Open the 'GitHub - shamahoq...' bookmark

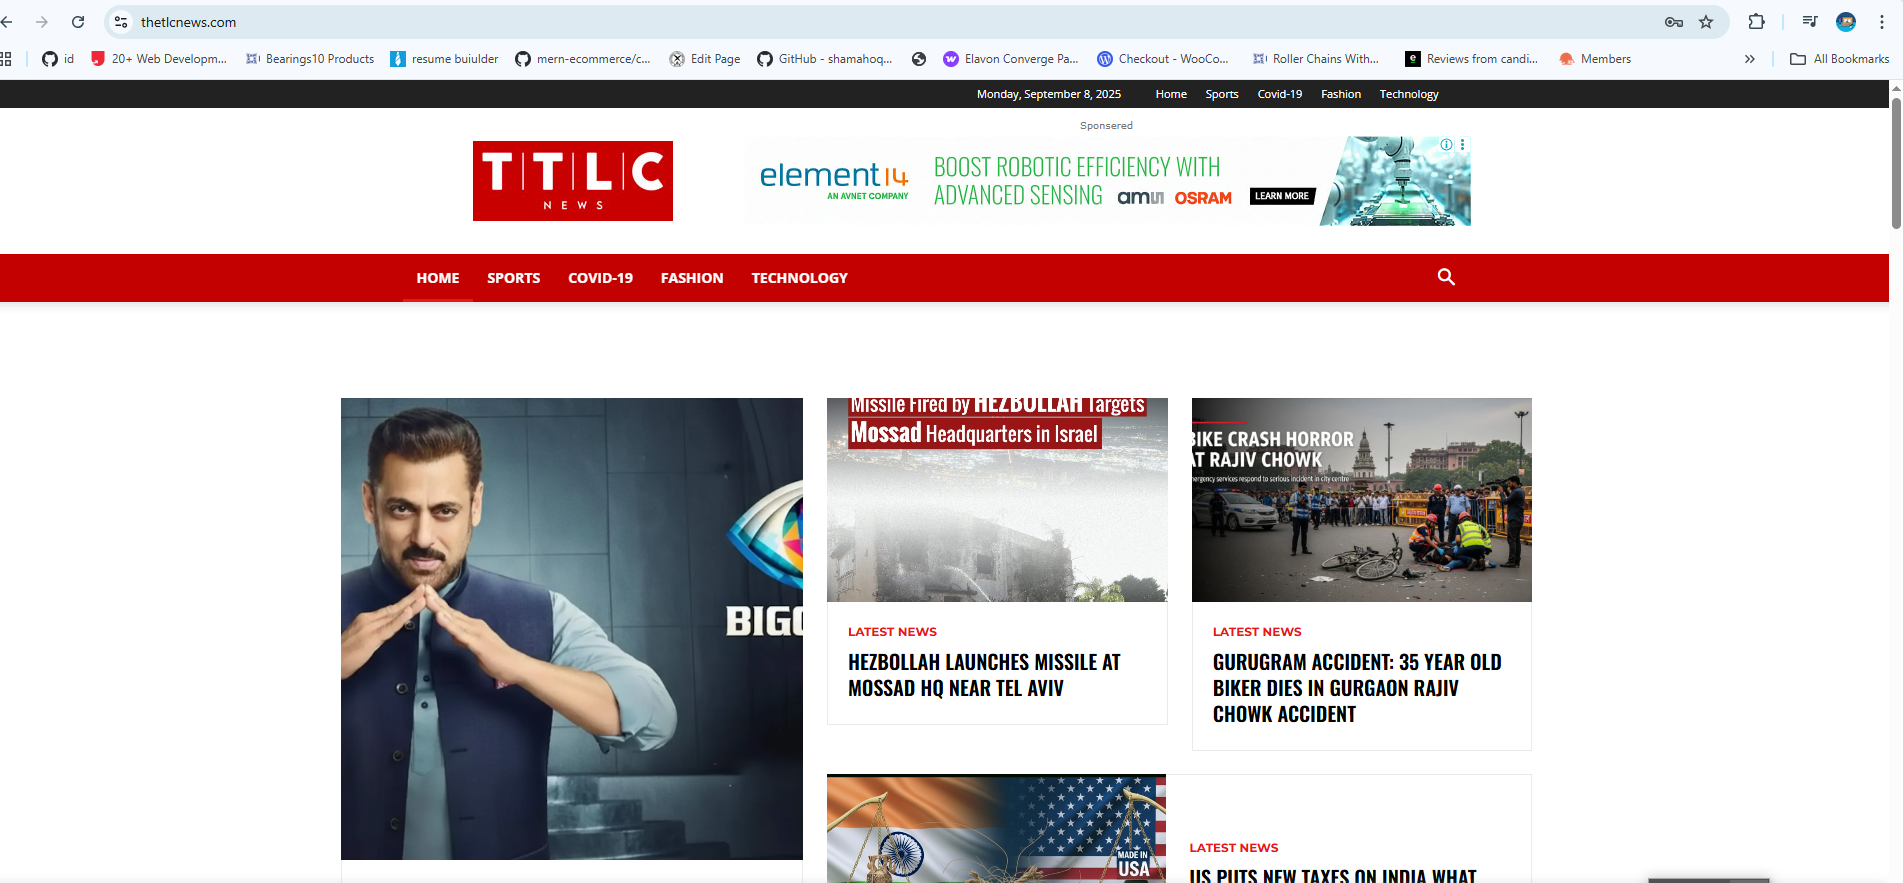click(825, 59)
